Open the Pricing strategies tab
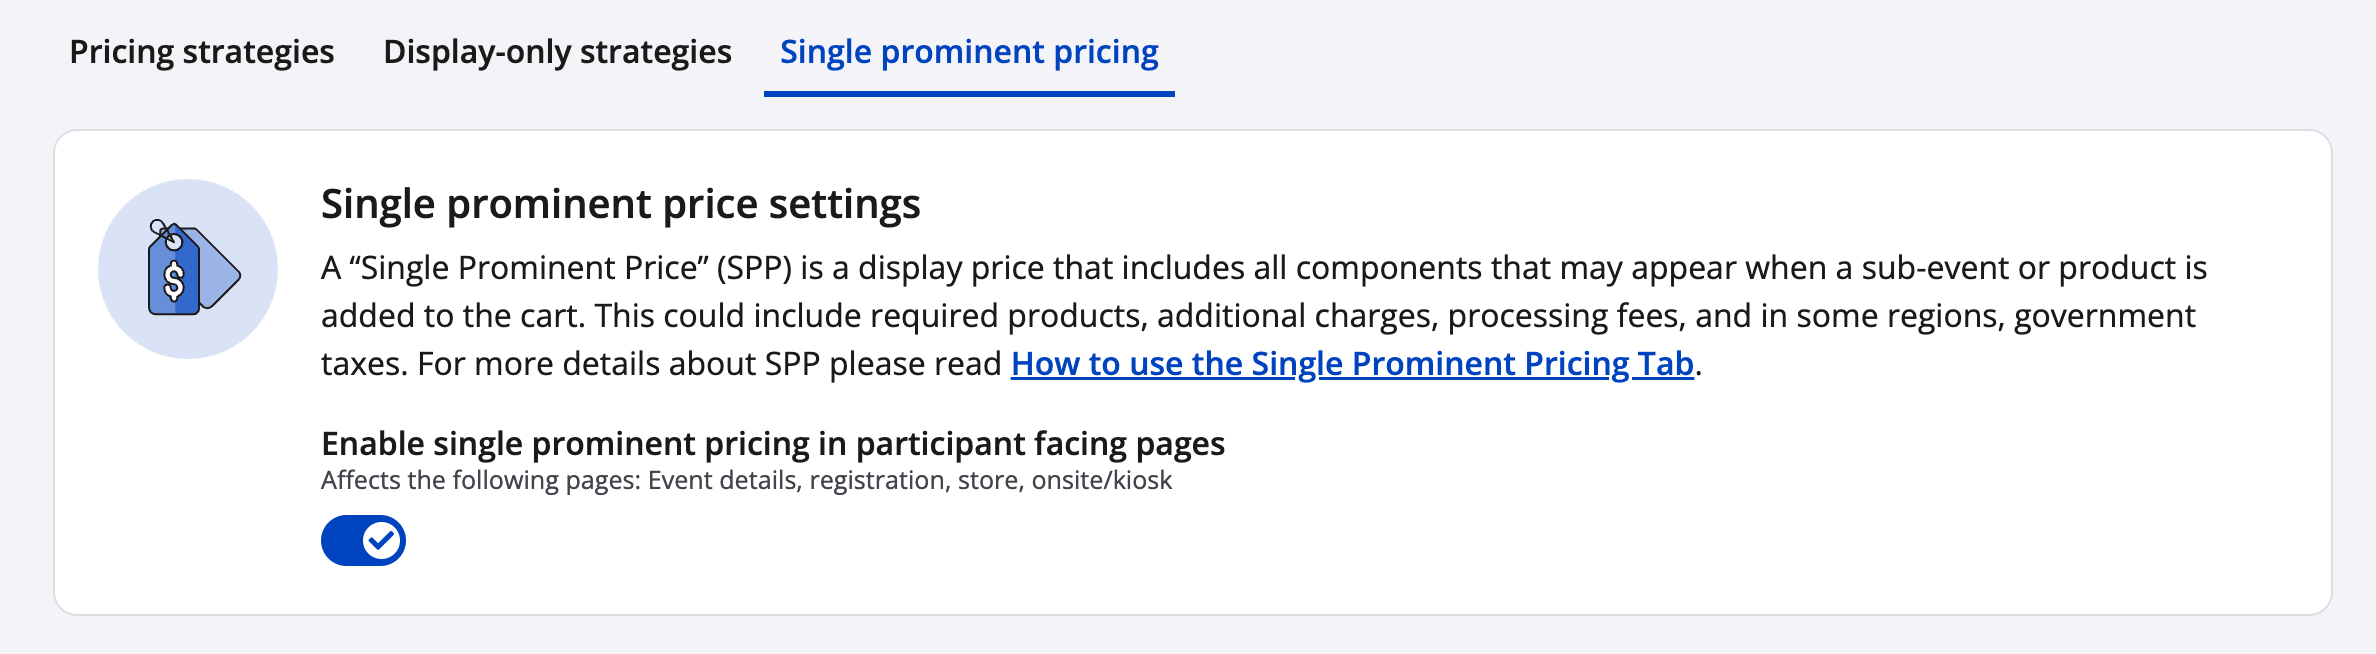The image size is (2376, 654). pos(201,52)
